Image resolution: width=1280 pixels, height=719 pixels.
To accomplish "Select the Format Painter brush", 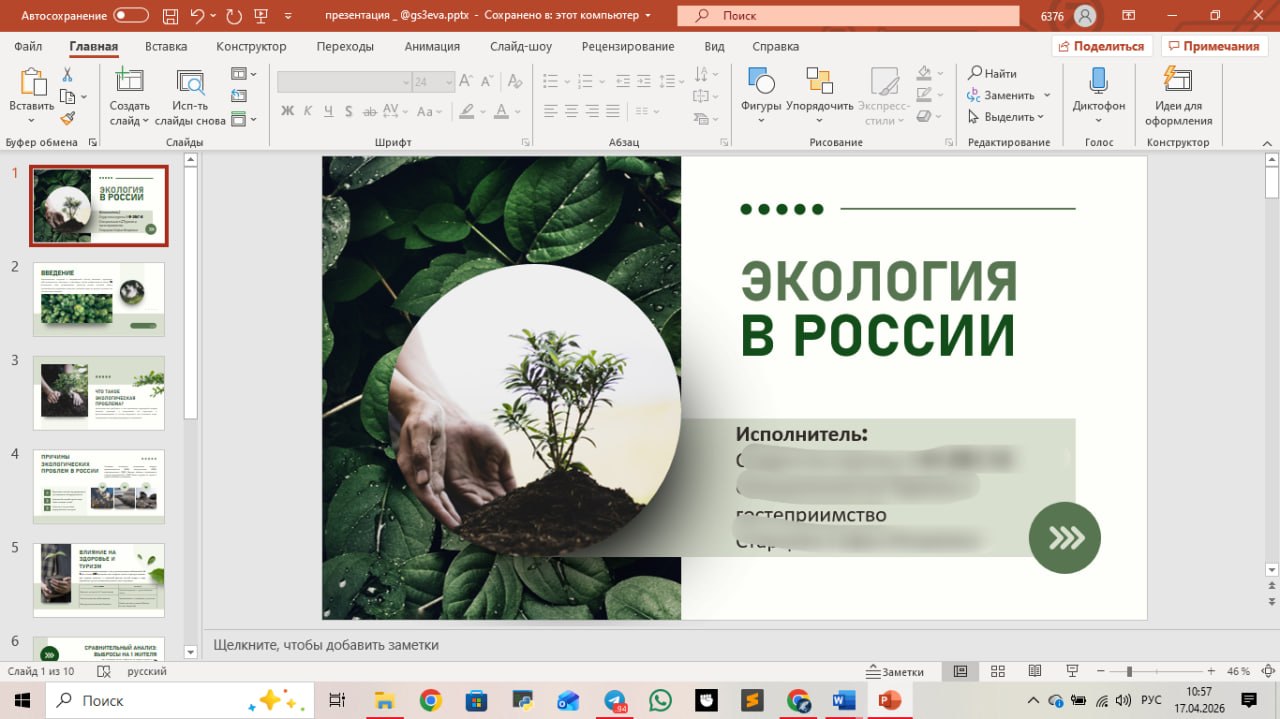I will coord(68,118).
